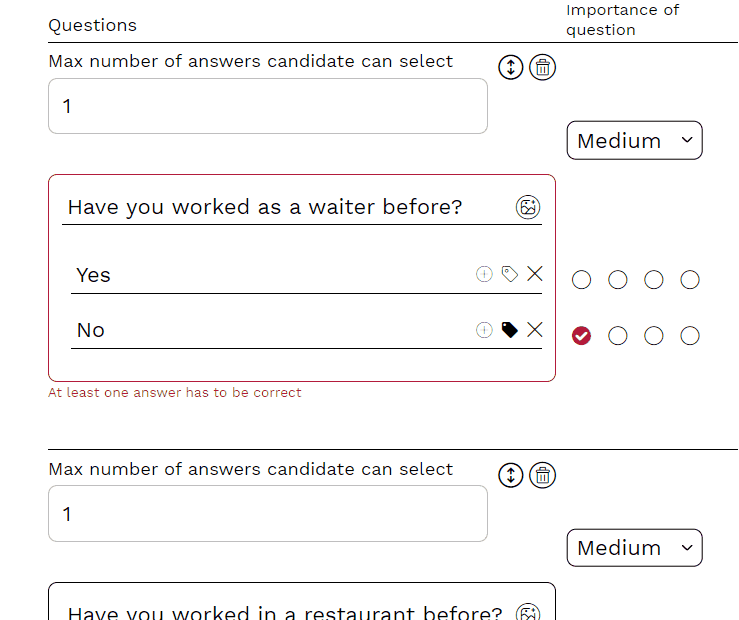Screen dimensions: 739x620
Task: Click the filled tag icon on the No answer
Action: 510,330
